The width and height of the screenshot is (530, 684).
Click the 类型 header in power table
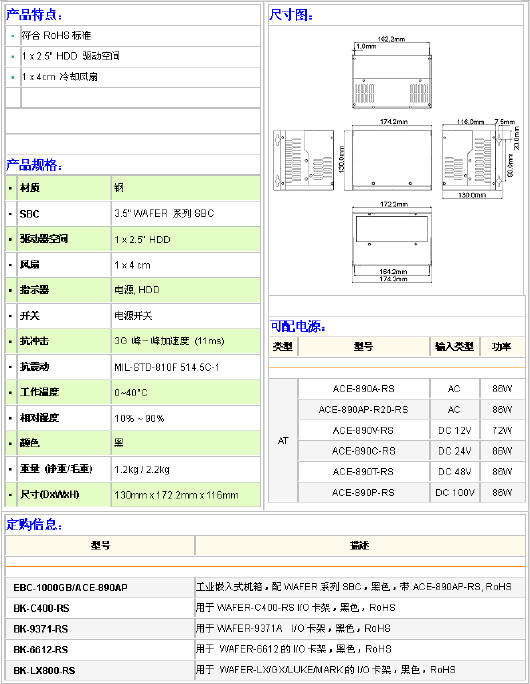(x=283, y=346)
